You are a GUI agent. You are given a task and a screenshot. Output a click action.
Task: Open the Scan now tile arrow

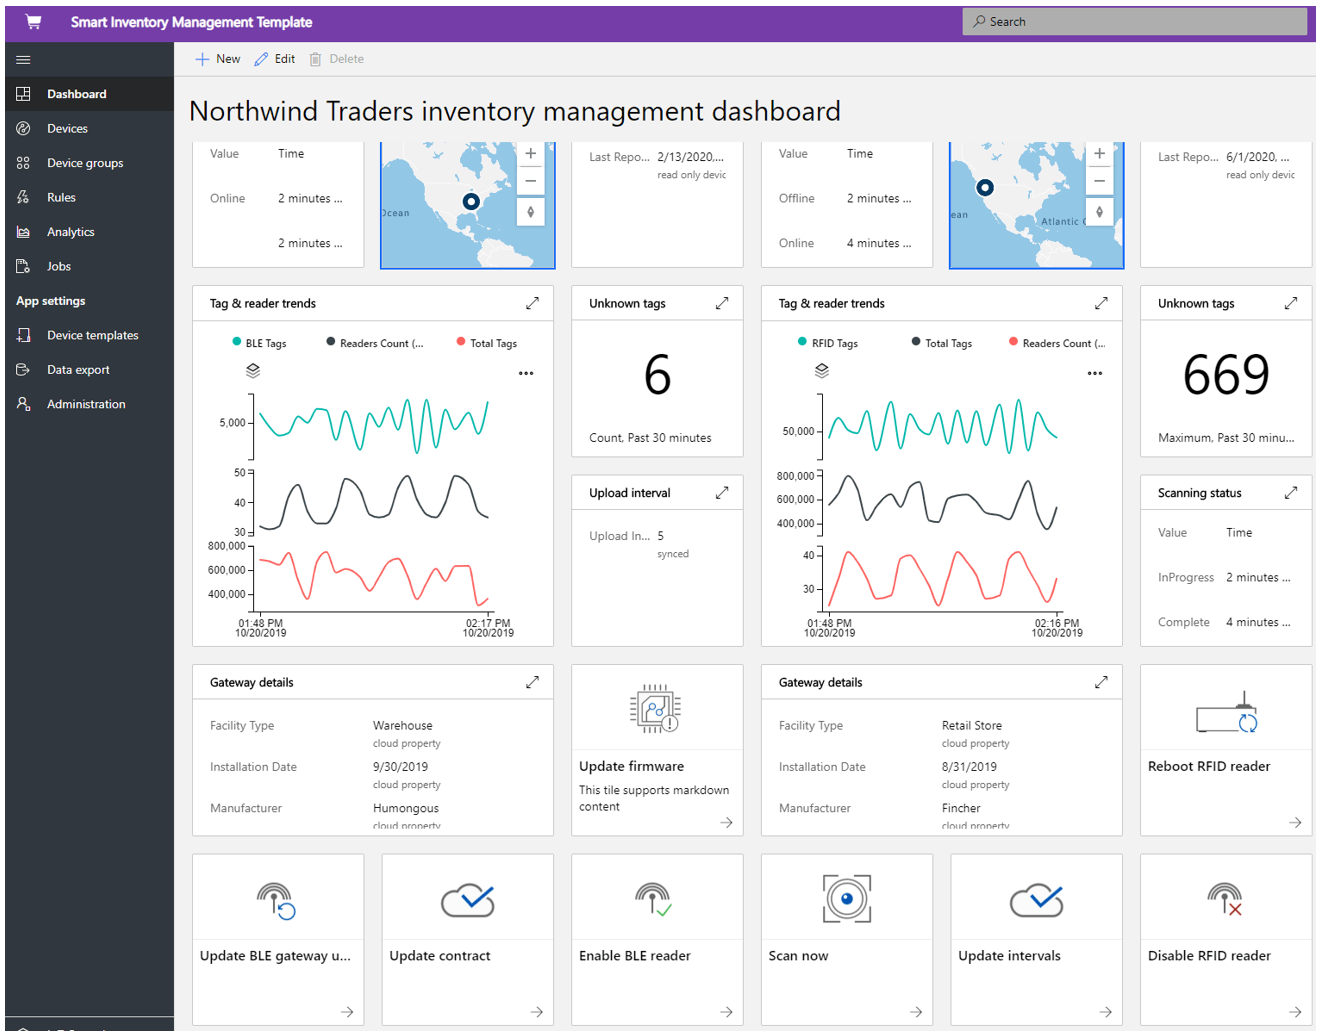click(916, 1012)
